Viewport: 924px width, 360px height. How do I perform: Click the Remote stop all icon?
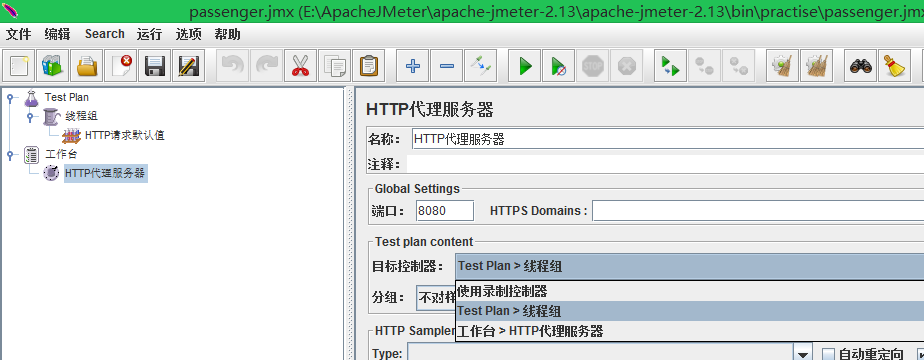coord(705,65)
